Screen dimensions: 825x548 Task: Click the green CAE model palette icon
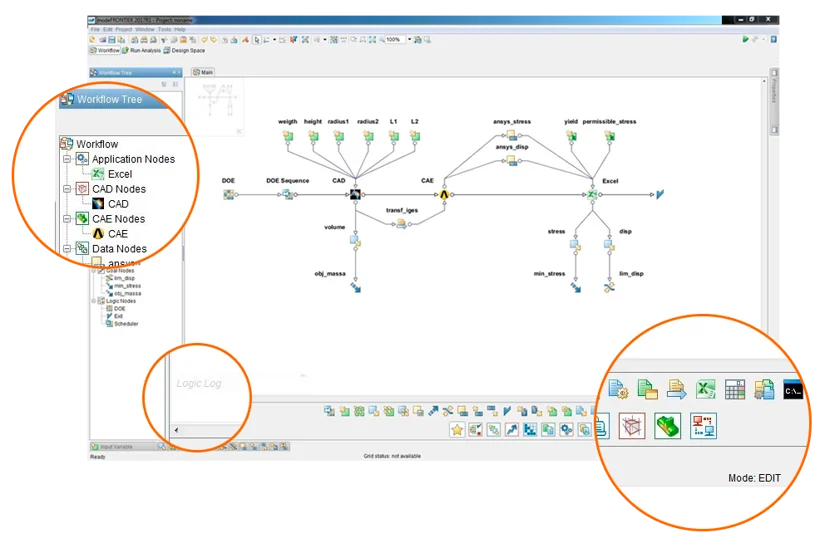pyautogui.click(x=668, y=425)
